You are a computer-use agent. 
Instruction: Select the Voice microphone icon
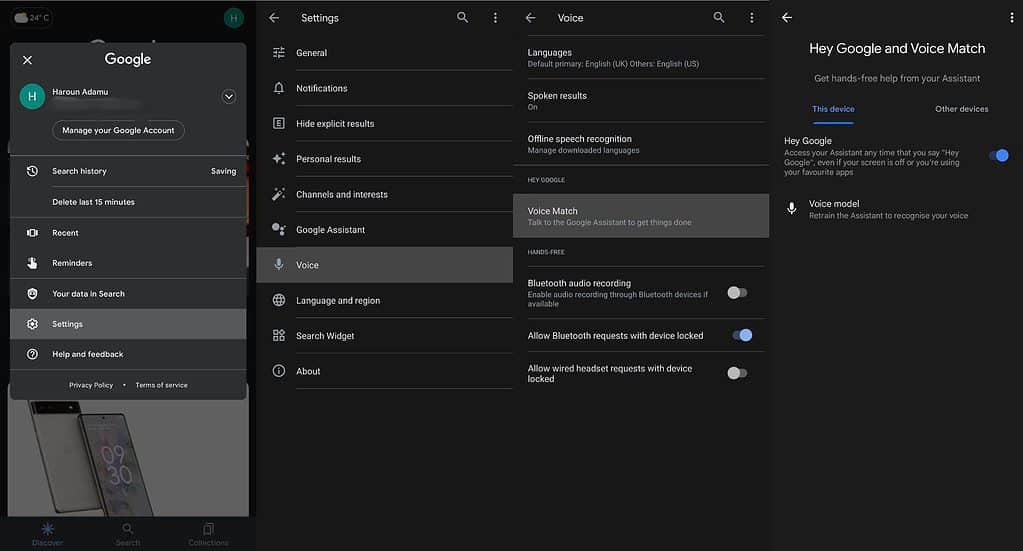tap(279, 265)
